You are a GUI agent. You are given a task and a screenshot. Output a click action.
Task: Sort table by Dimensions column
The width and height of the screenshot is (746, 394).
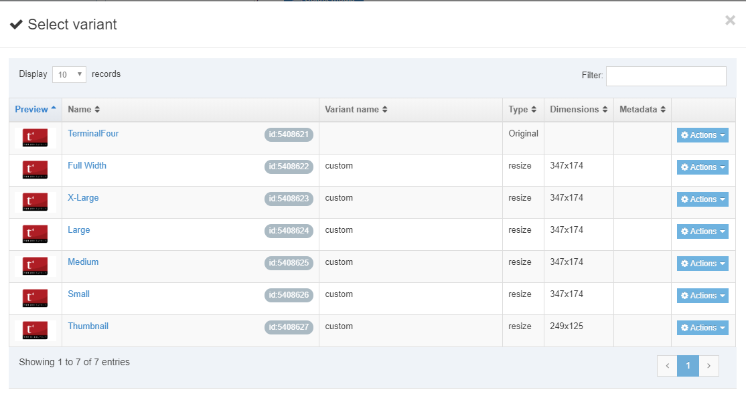point(579,109)
